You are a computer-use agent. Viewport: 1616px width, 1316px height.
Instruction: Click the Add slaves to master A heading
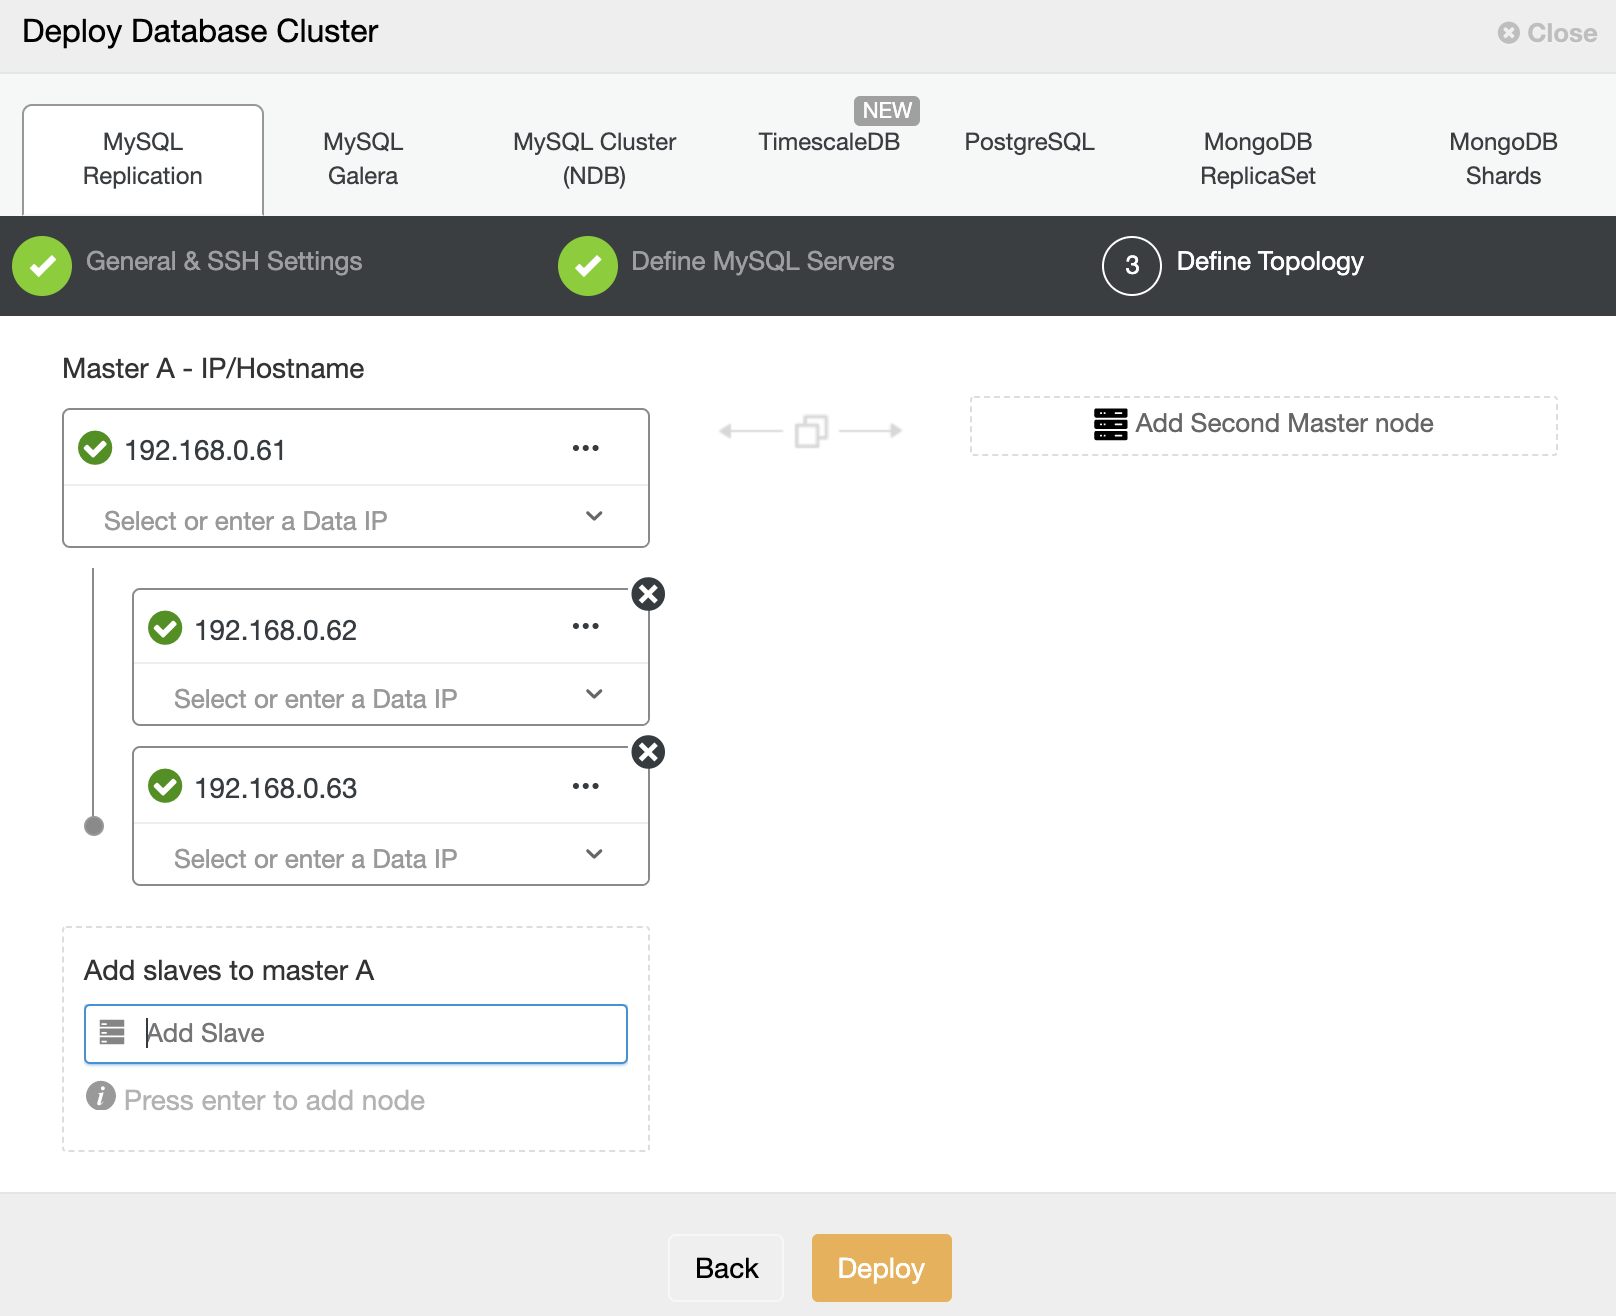[229, 971]
